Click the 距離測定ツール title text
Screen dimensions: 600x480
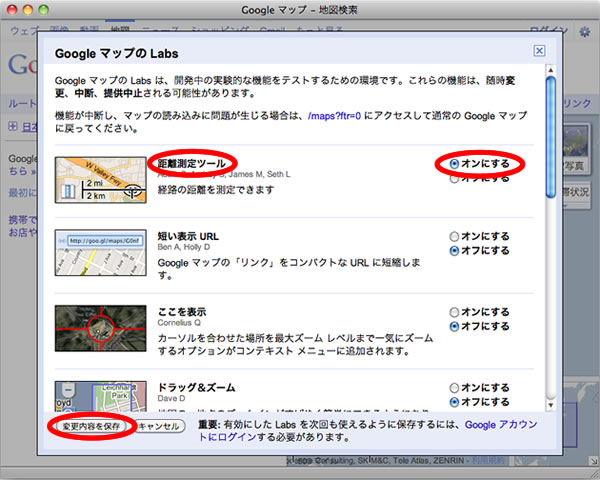coord(192,164)
